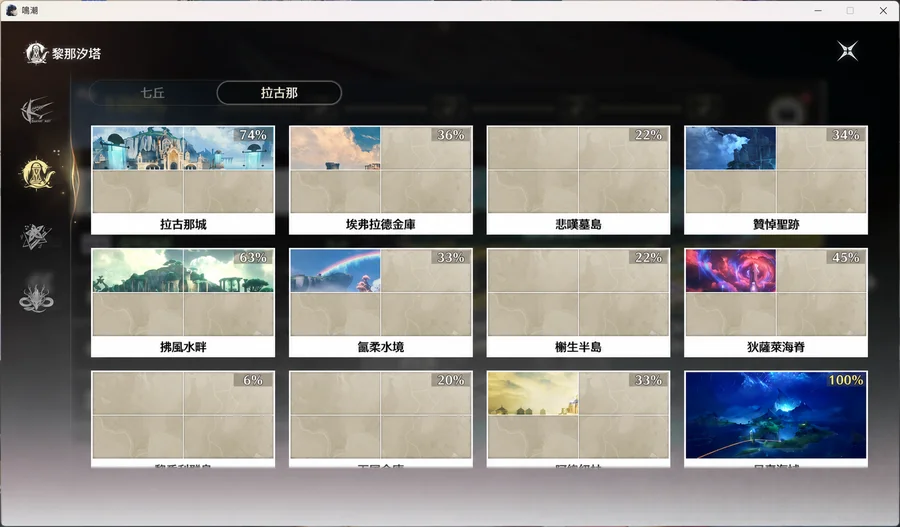Open the third sidebar star emblem icon
Screen dimensions: 900x527
coord(36,237)
